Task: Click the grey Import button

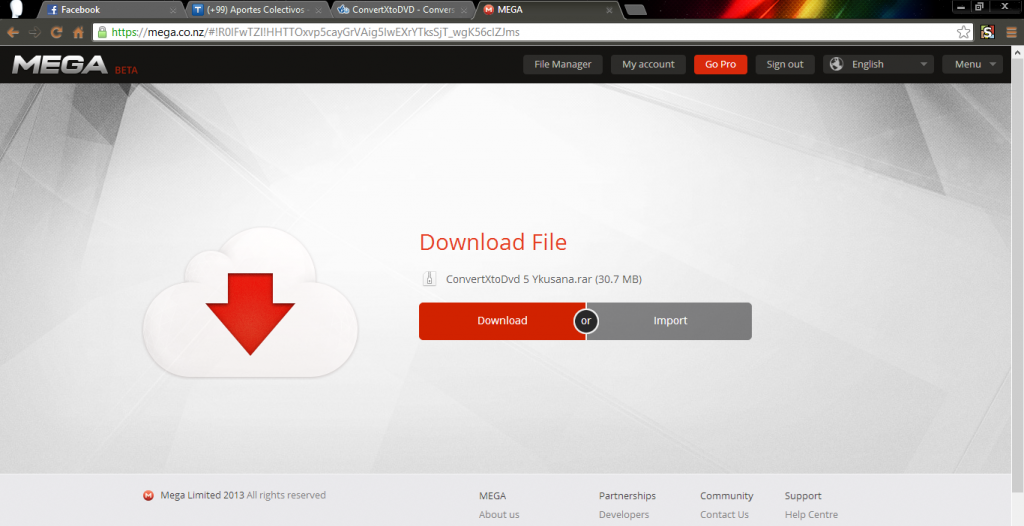Action: (x=670, y=321)
